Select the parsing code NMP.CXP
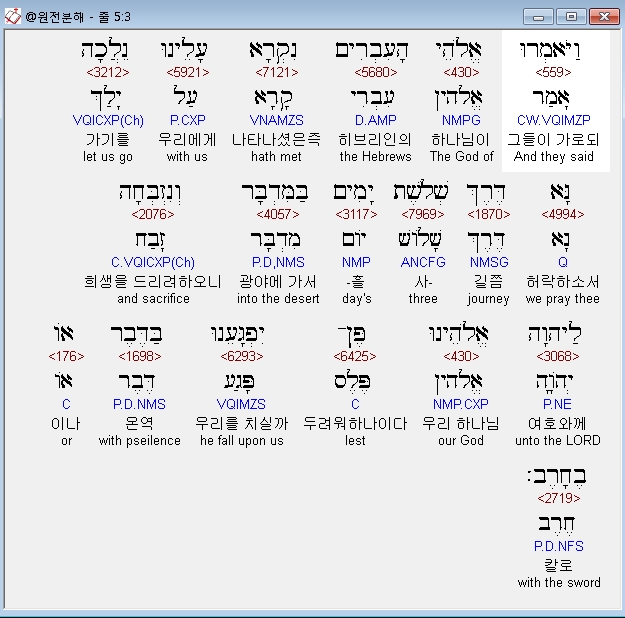625x618 pixels. 461,404
